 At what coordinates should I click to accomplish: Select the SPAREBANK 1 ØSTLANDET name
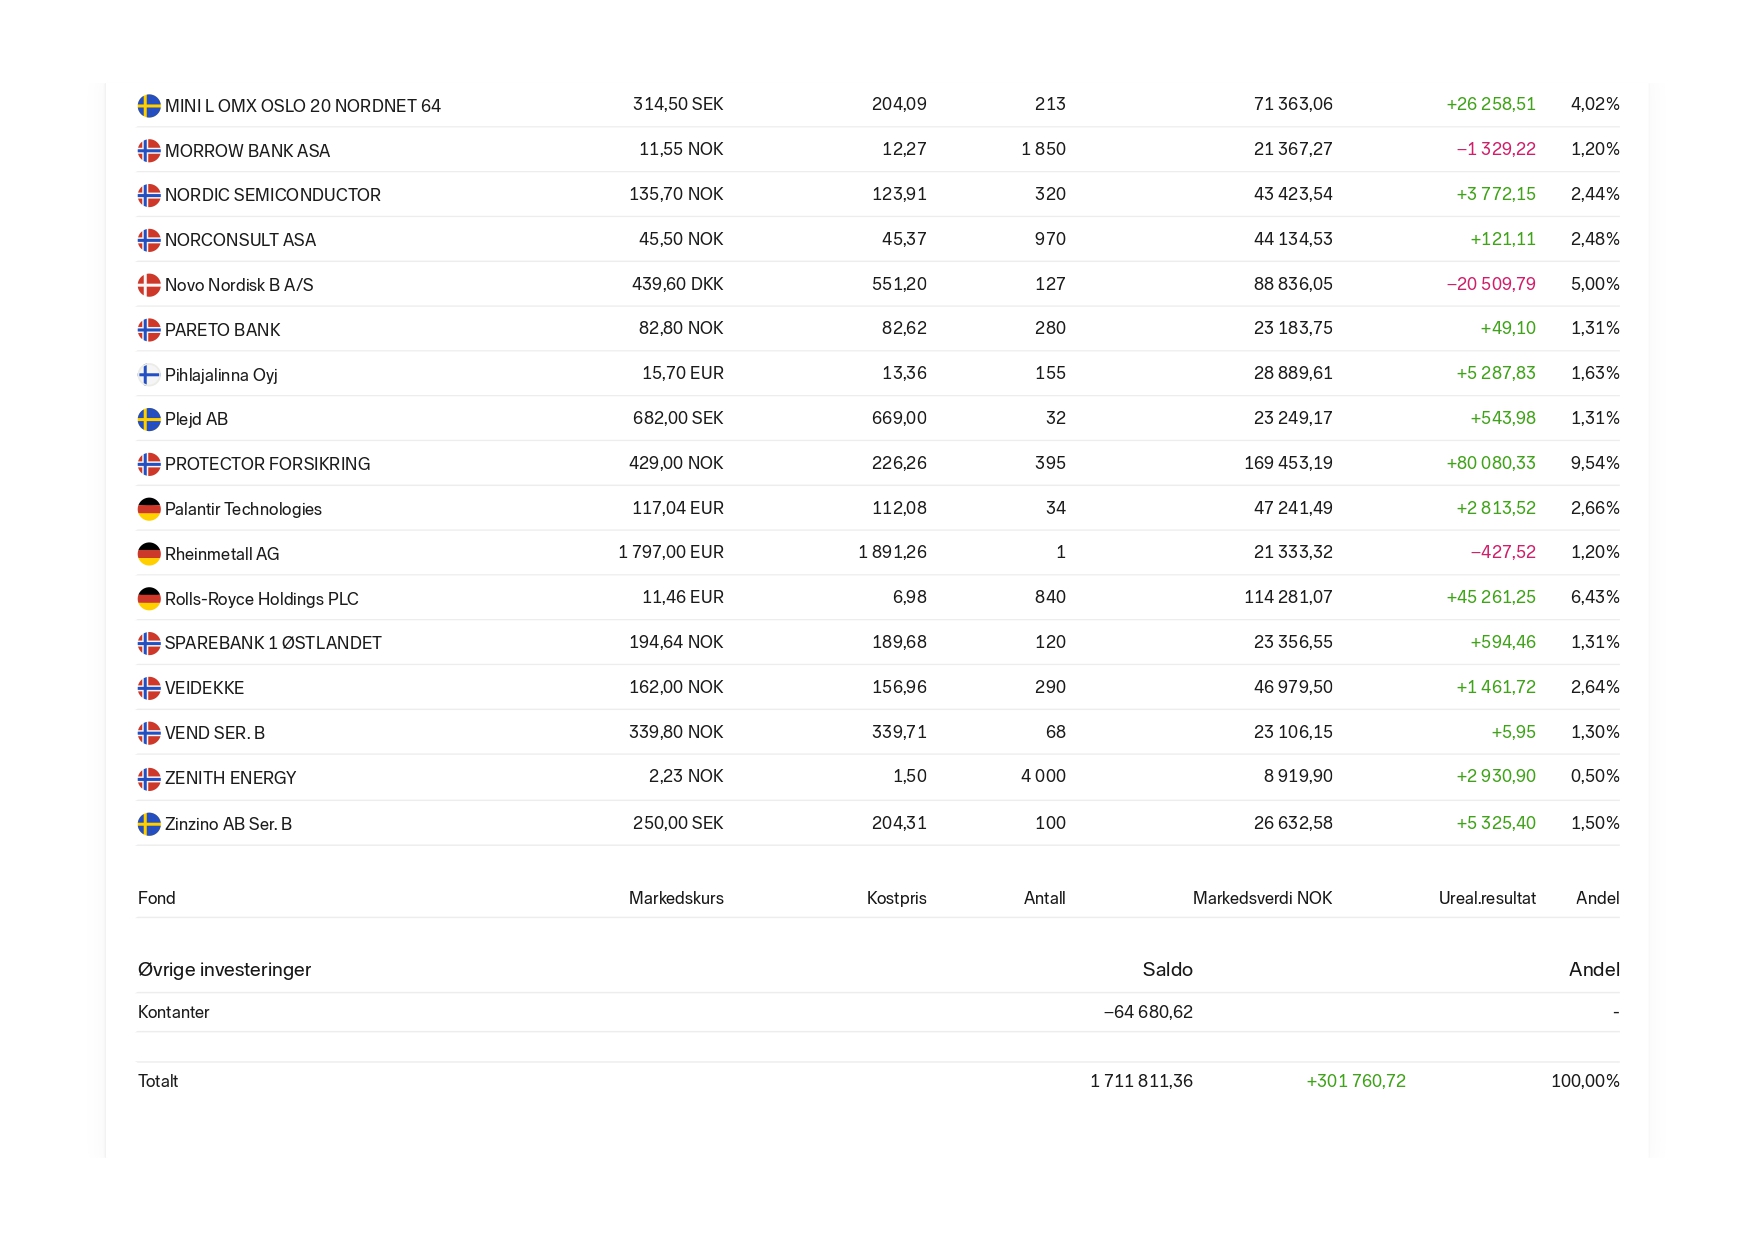pyautogui.click(x=273, y=643)
